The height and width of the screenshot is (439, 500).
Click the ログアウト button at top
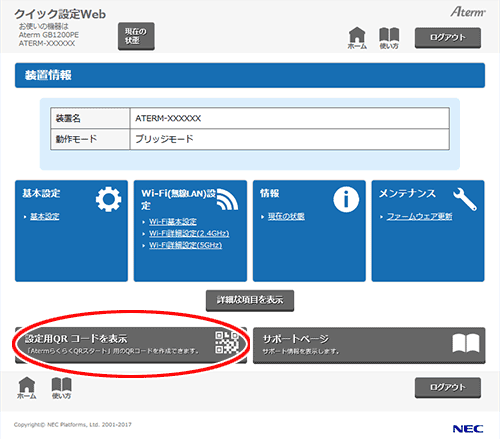pos(448,38)
